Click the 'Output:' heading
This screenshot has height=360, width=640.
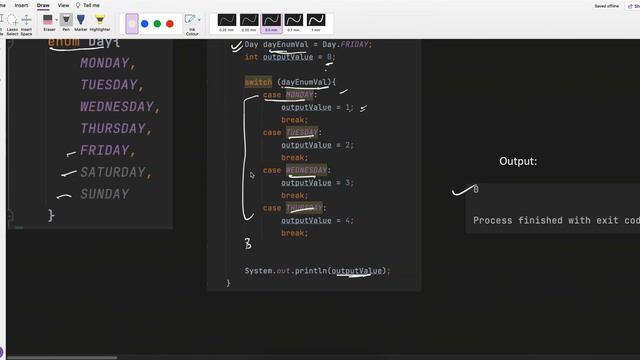coord(518,161)
